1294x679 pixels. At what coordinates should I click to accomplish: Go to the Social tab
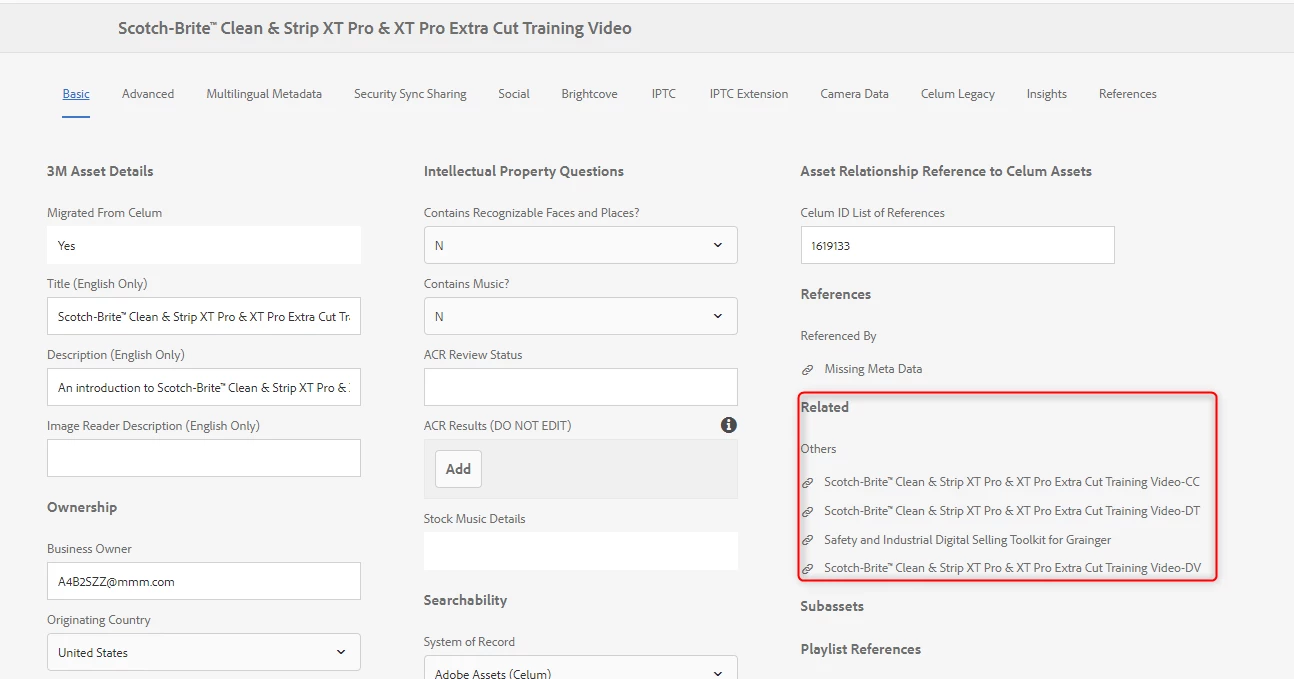pyautogui.click(x=514, y=94)
